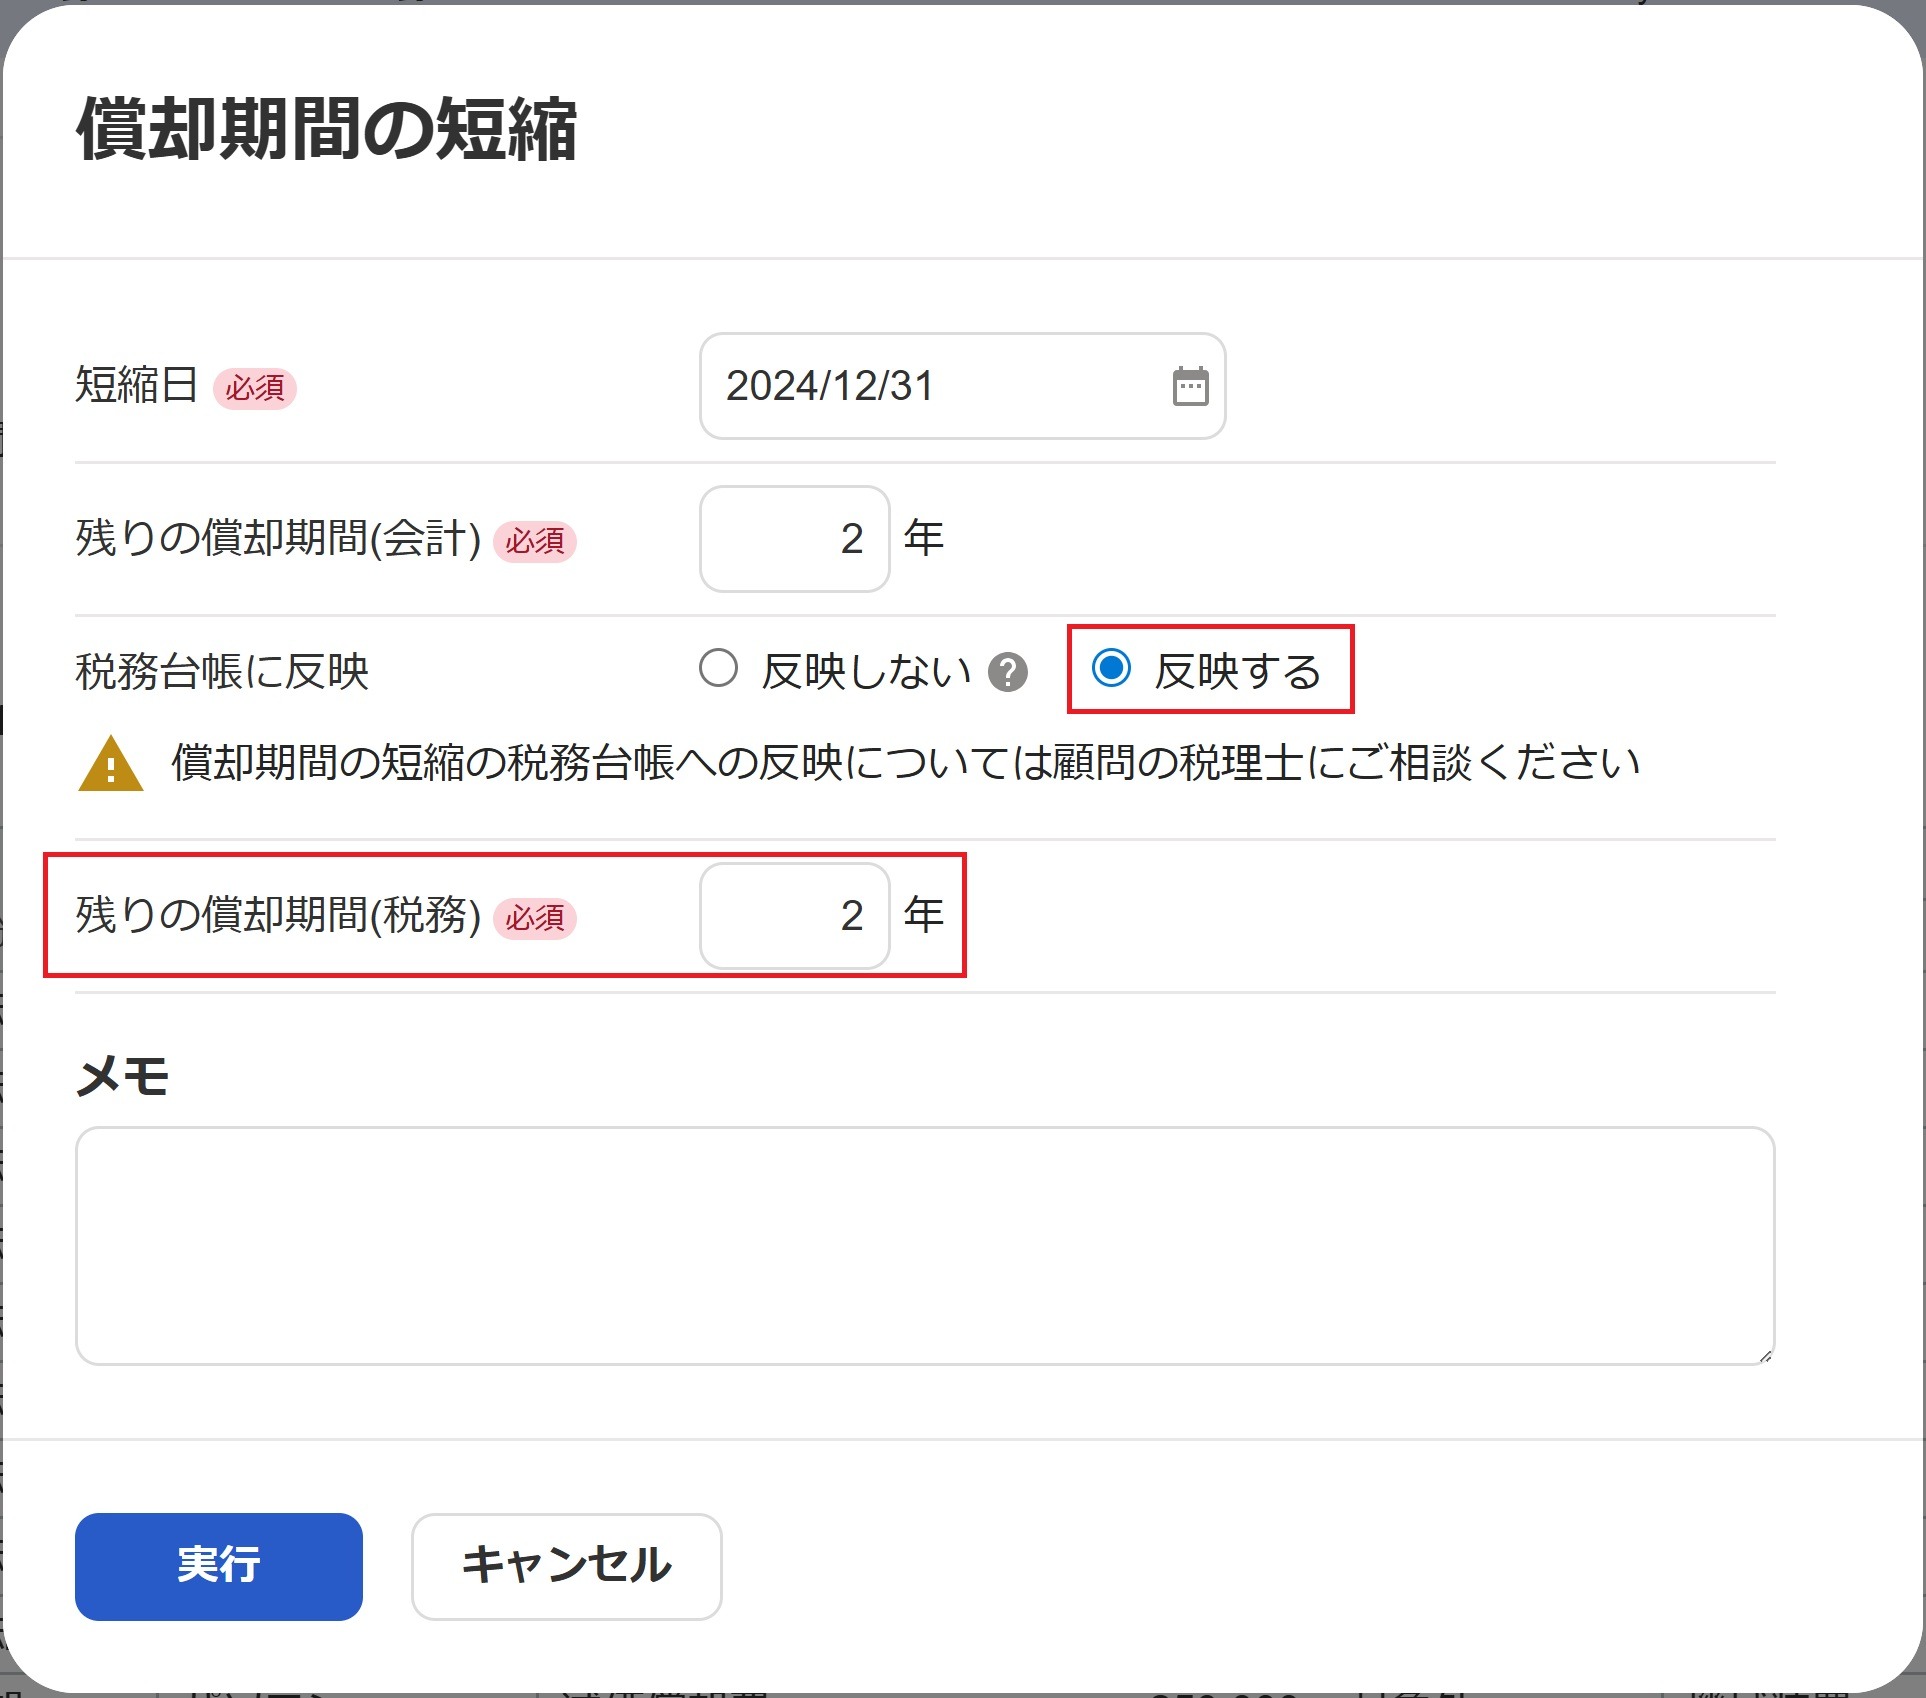The width and height of the screenshot is (1926, 1698).
Task: Focus the 残りの償却期間(税務) years field
Action: (x=795, y=916)
